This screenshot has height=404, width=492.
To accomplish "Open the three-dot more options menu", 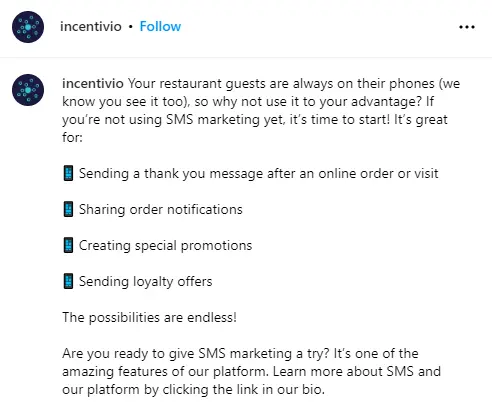I will [467, 27].
